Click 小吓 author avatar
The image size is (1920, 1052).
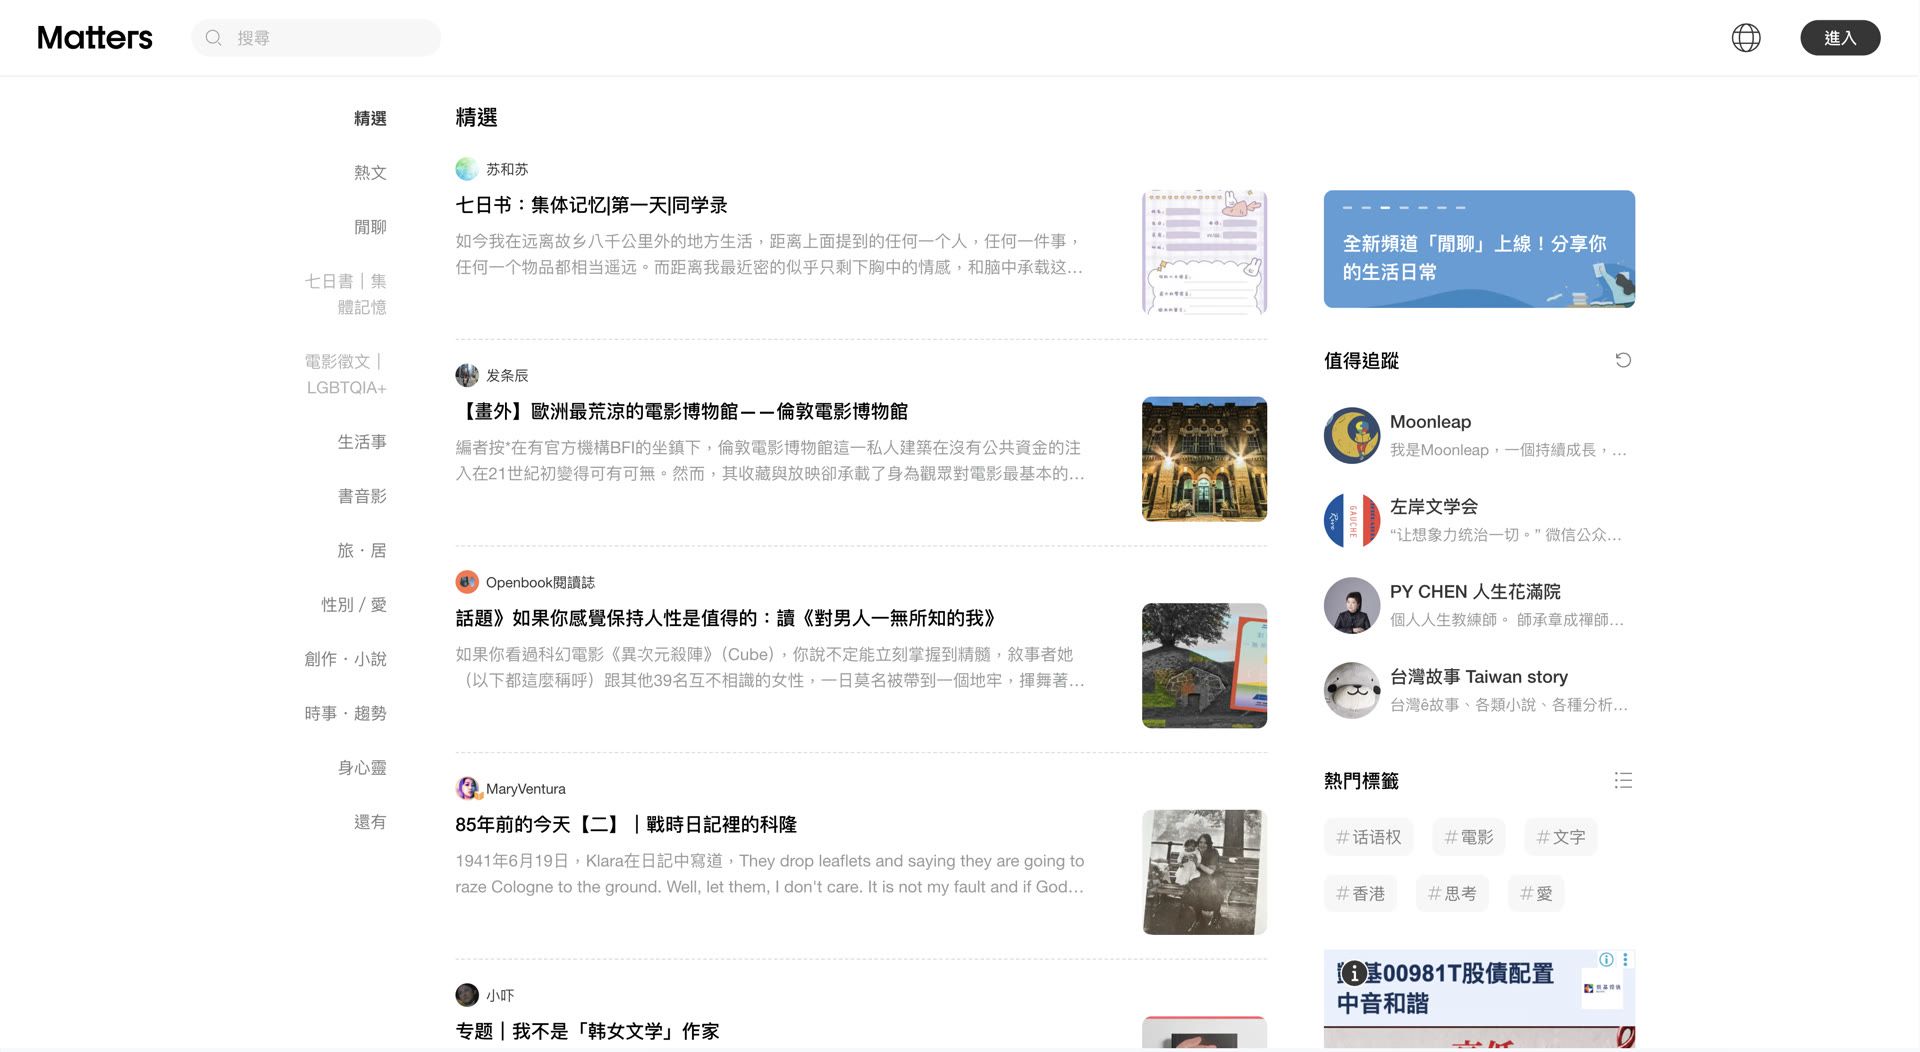click(x=467, y=995)
